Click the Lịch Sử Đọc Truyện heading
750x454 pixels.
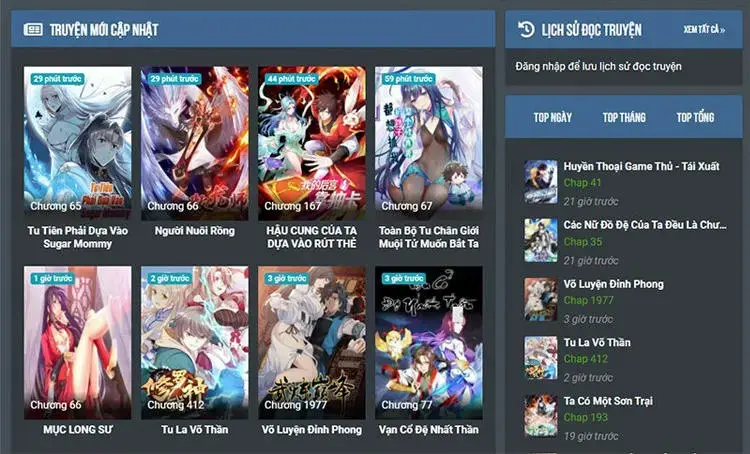(x=591, y=30)
